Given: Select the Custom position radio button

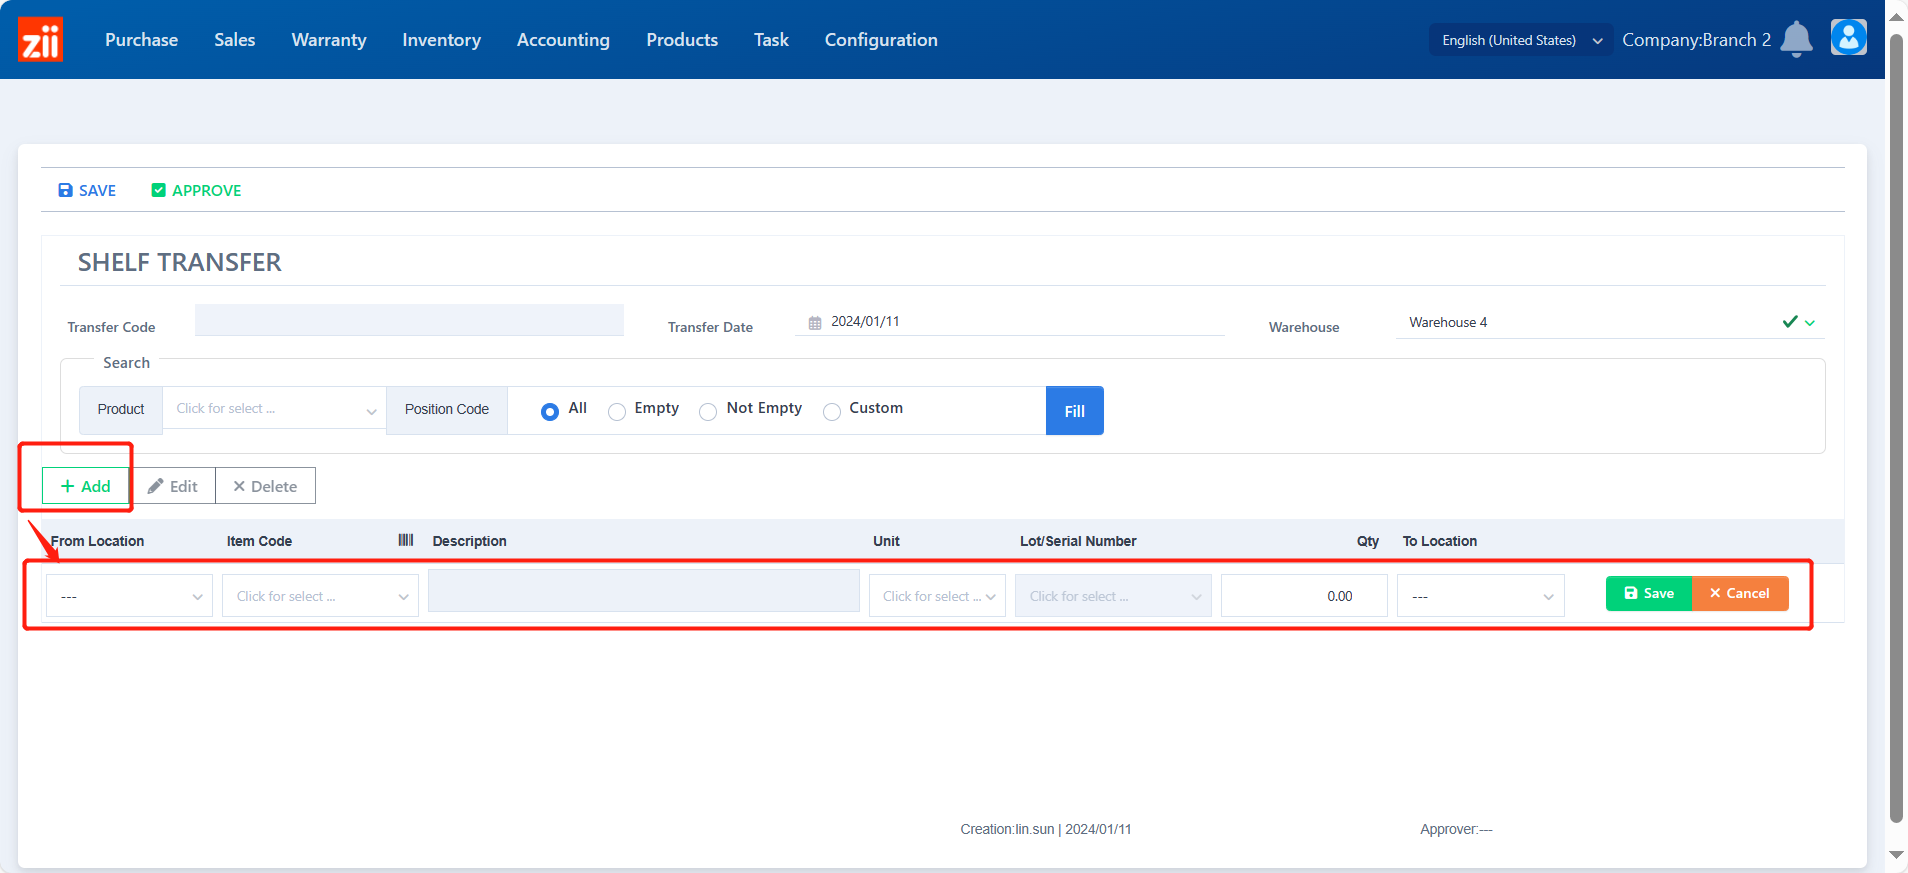Looking at the screenshot, I should coord(832,411).
